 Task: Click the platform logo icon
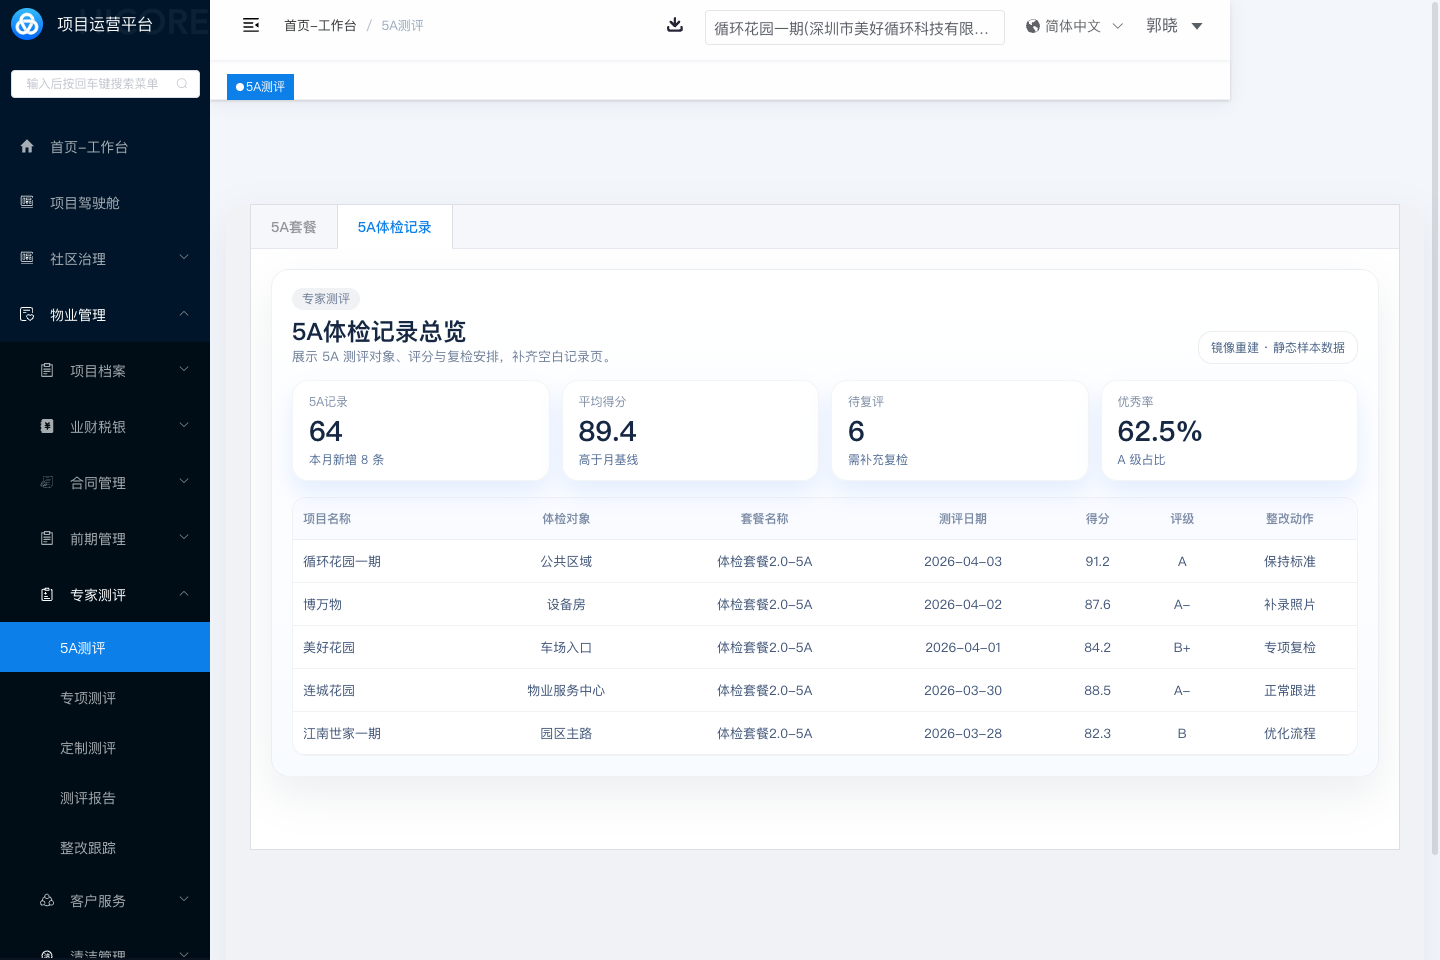pyautogui.click(x=27, y=24)
